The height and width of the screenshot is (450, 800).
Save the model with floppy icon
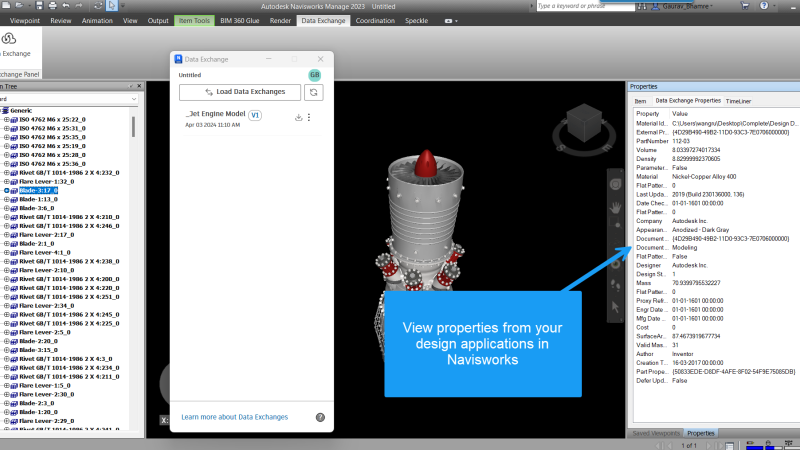39,6
